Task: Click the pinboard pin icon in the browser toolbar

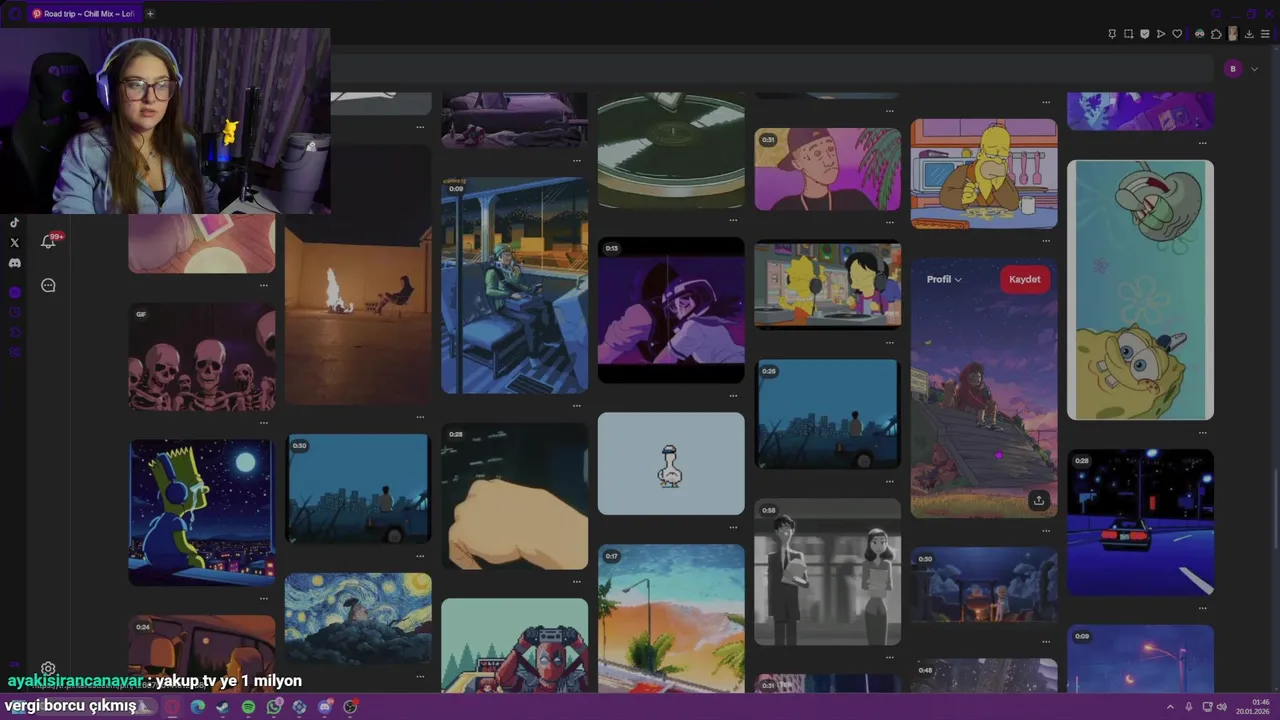Action: pos(1112,34)
